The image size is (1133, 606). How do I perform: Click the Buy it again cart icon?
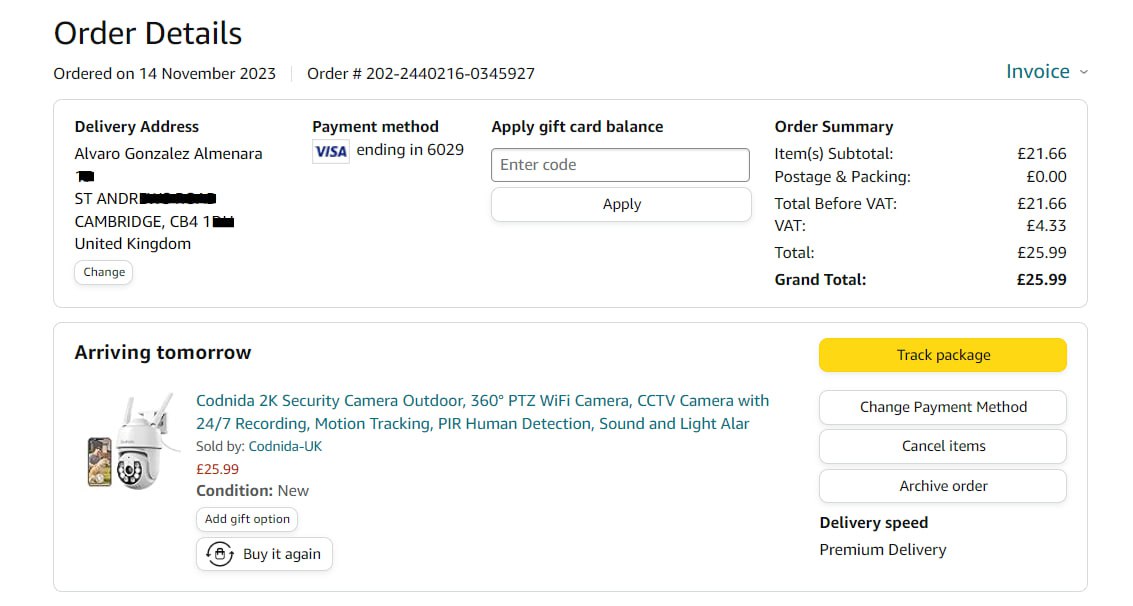(x=220, y=554)
